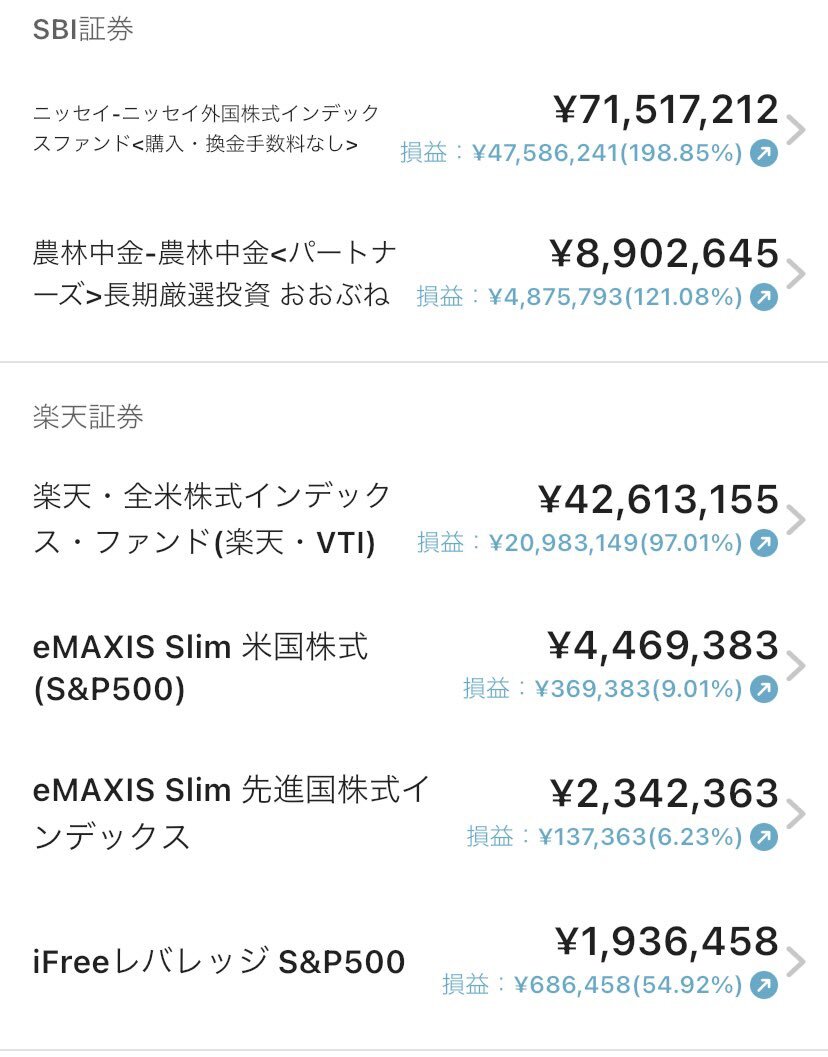Tap the blue arrow icon beside ¥47,586,241 profit
The width and height of the screenshot is (828, 1057).
[764, 153]
